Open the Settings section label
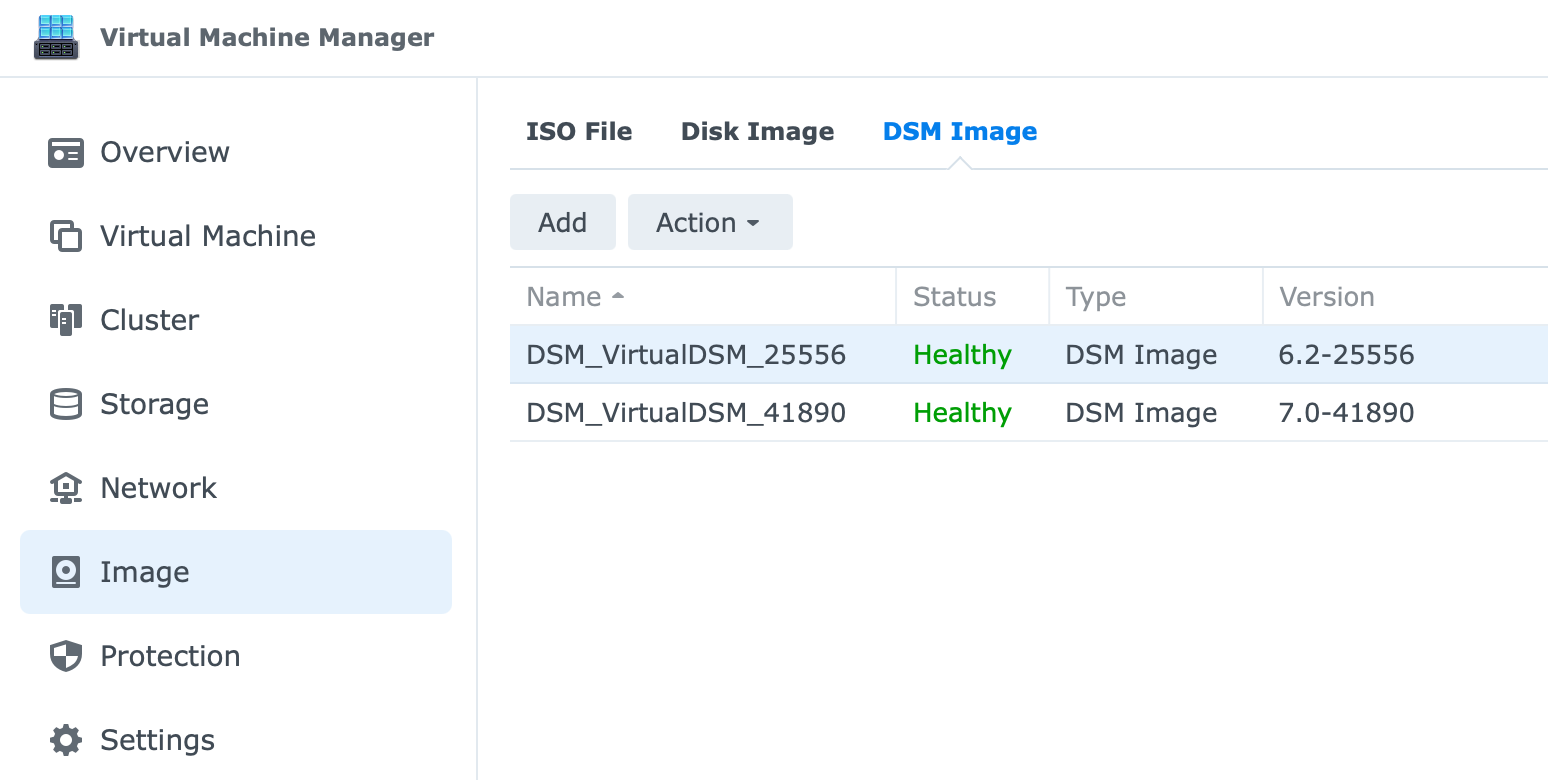 point(158,740)
